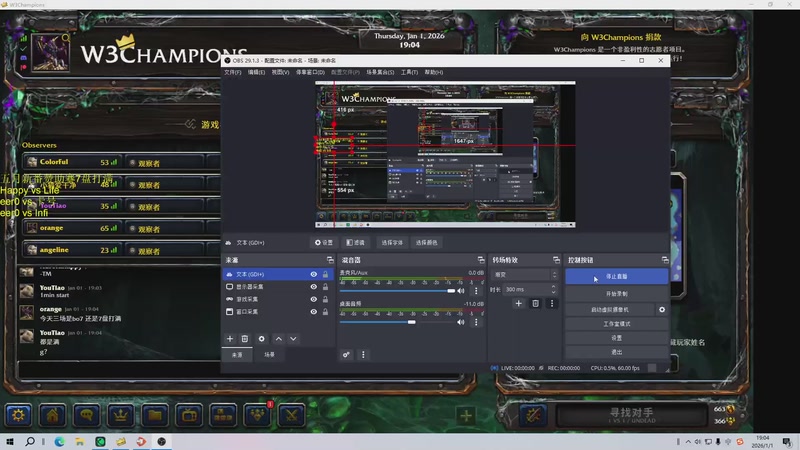Add a transition with the plus icon
Viewport: 800px width, 450px height.
tap(518, 304)
